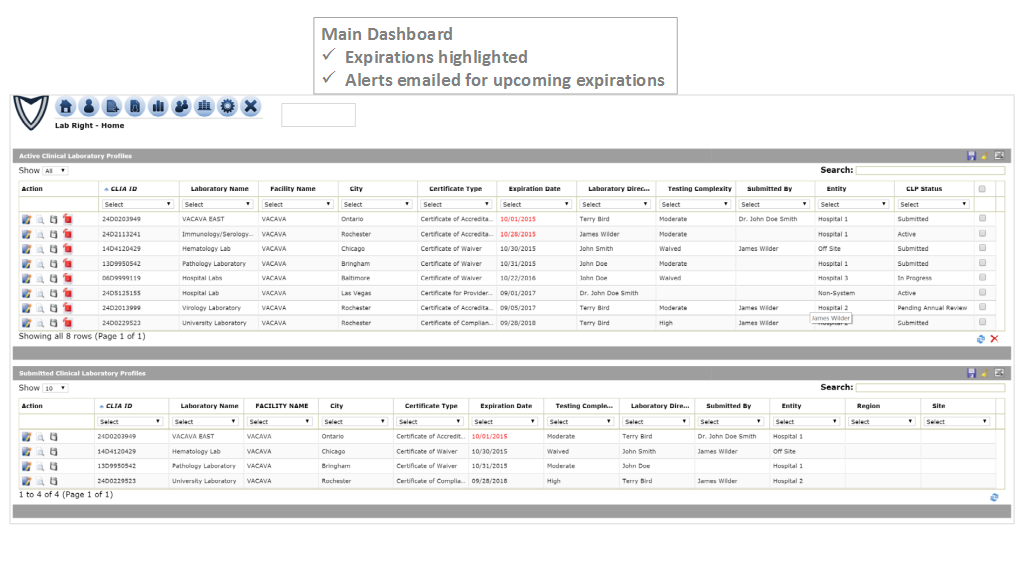Click view magnifier icon for 24D5125155 row

[x=40, y=293]
